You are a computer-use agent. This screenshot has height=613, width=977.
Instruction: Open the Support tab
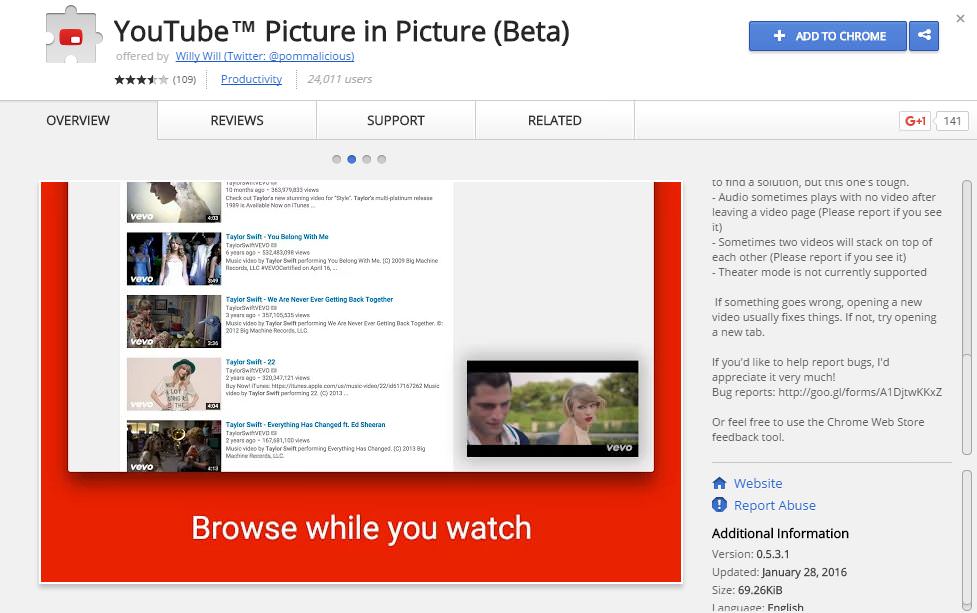[x=396, y=120]
